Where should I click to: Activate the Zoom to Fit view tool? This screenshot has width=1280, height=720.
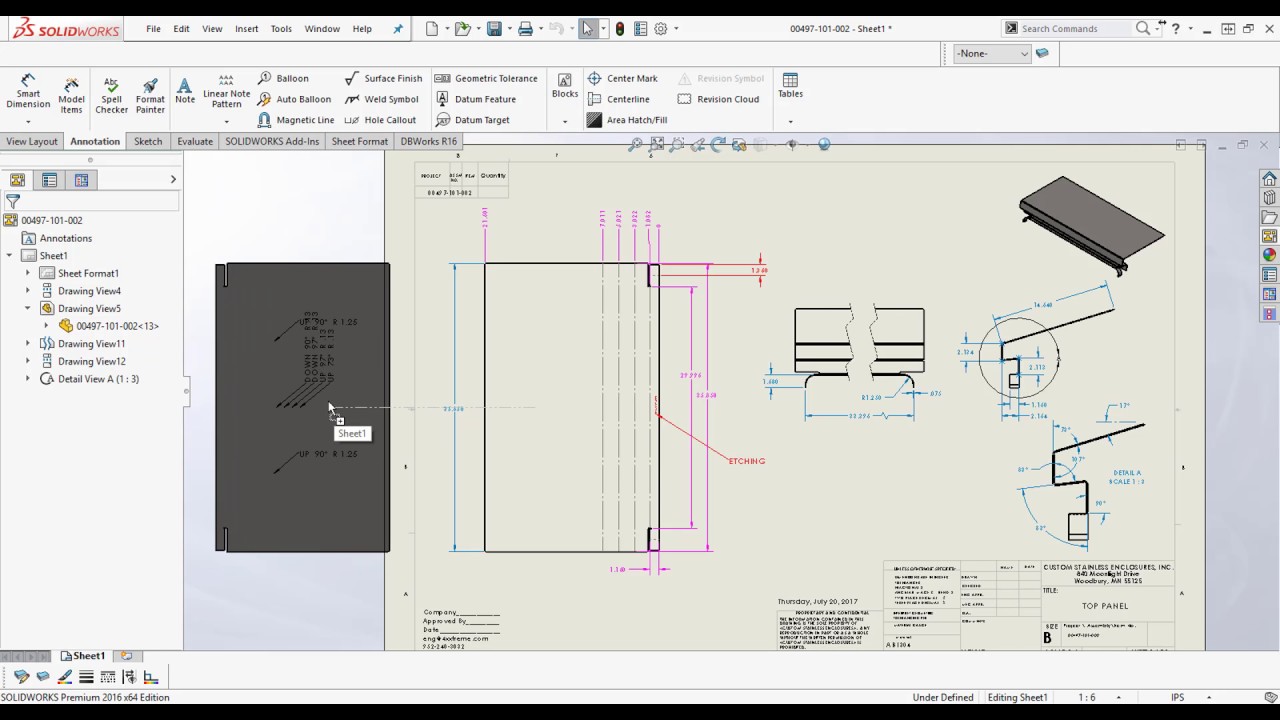coord(657,144)
